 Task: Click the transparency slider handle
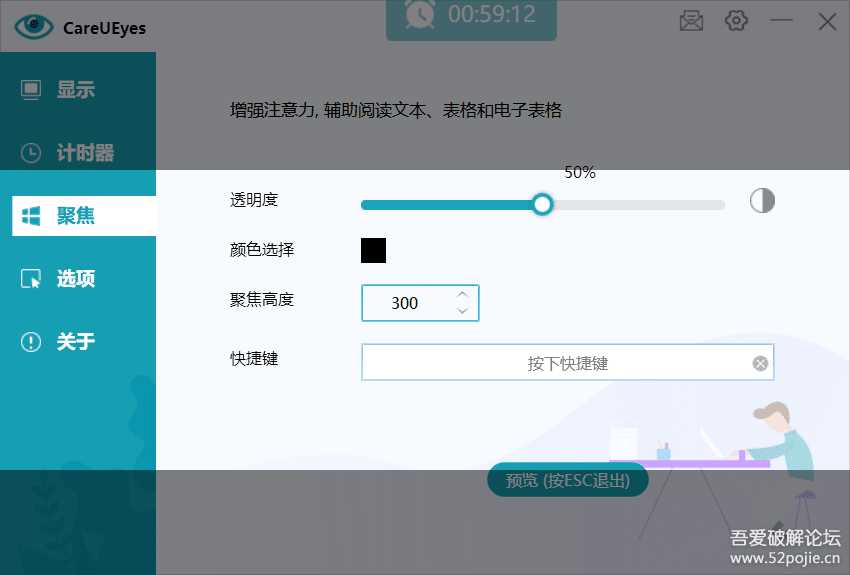coord(542,204)
